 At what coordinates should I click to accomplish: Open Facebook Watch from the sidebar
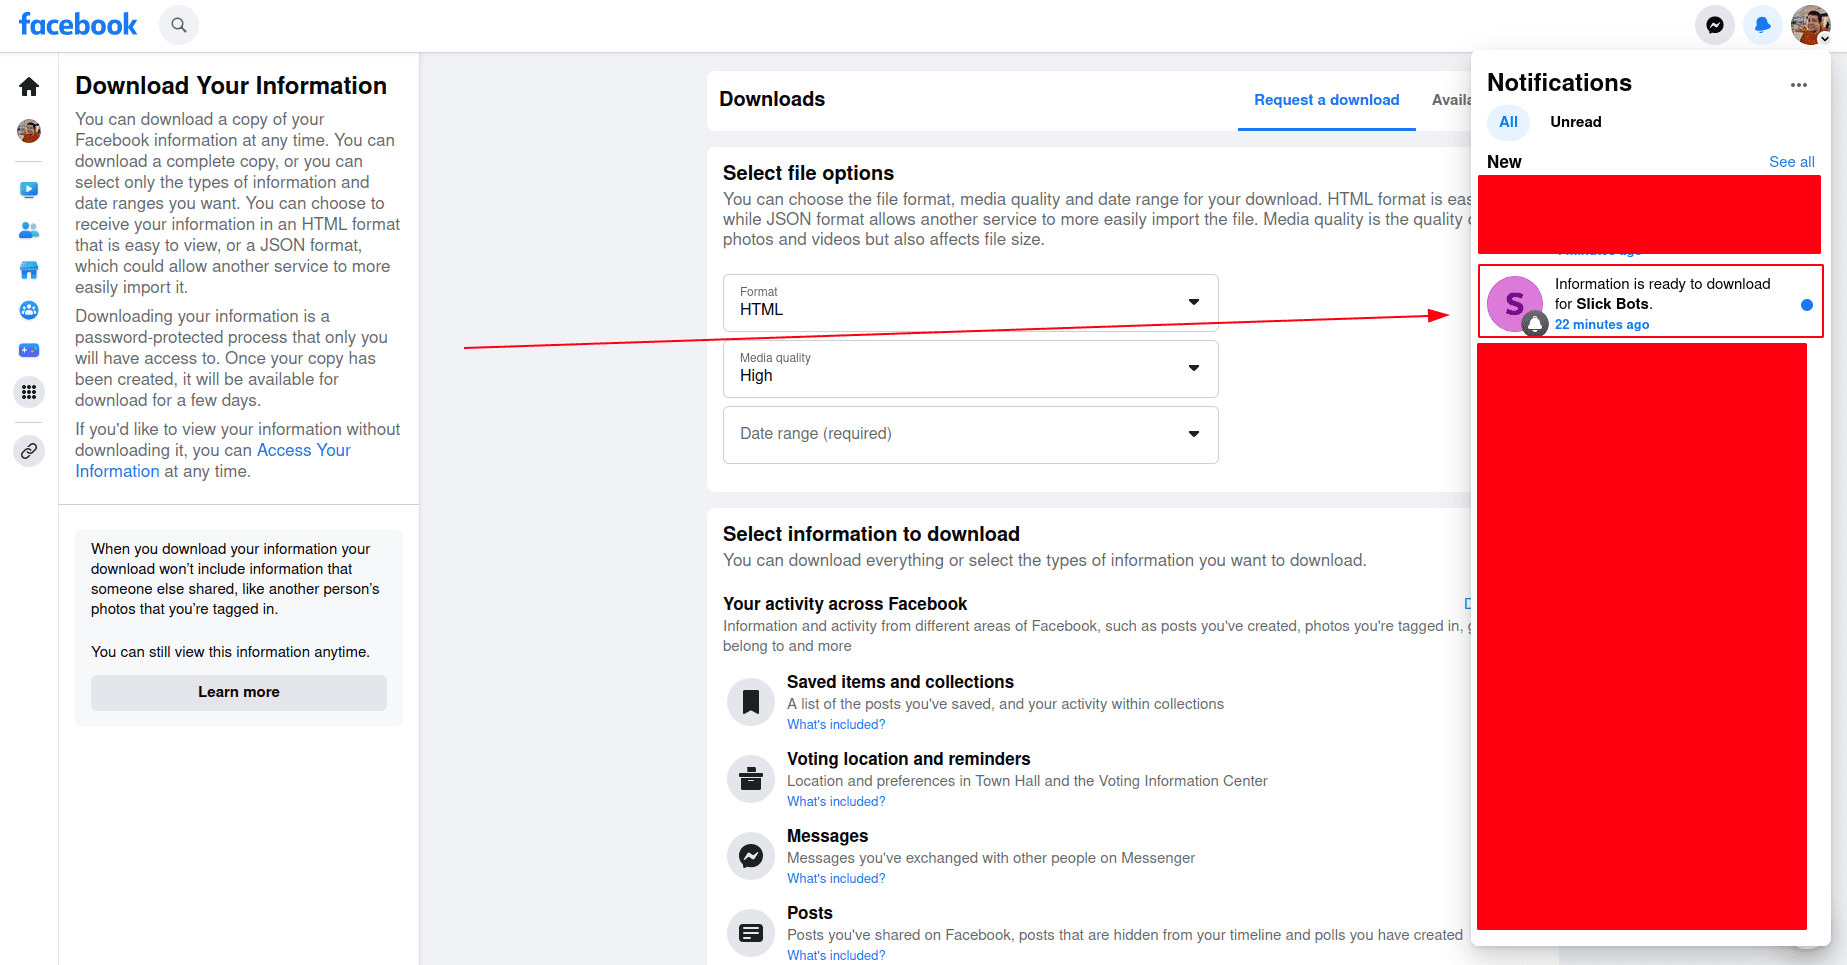coord(29,189)
